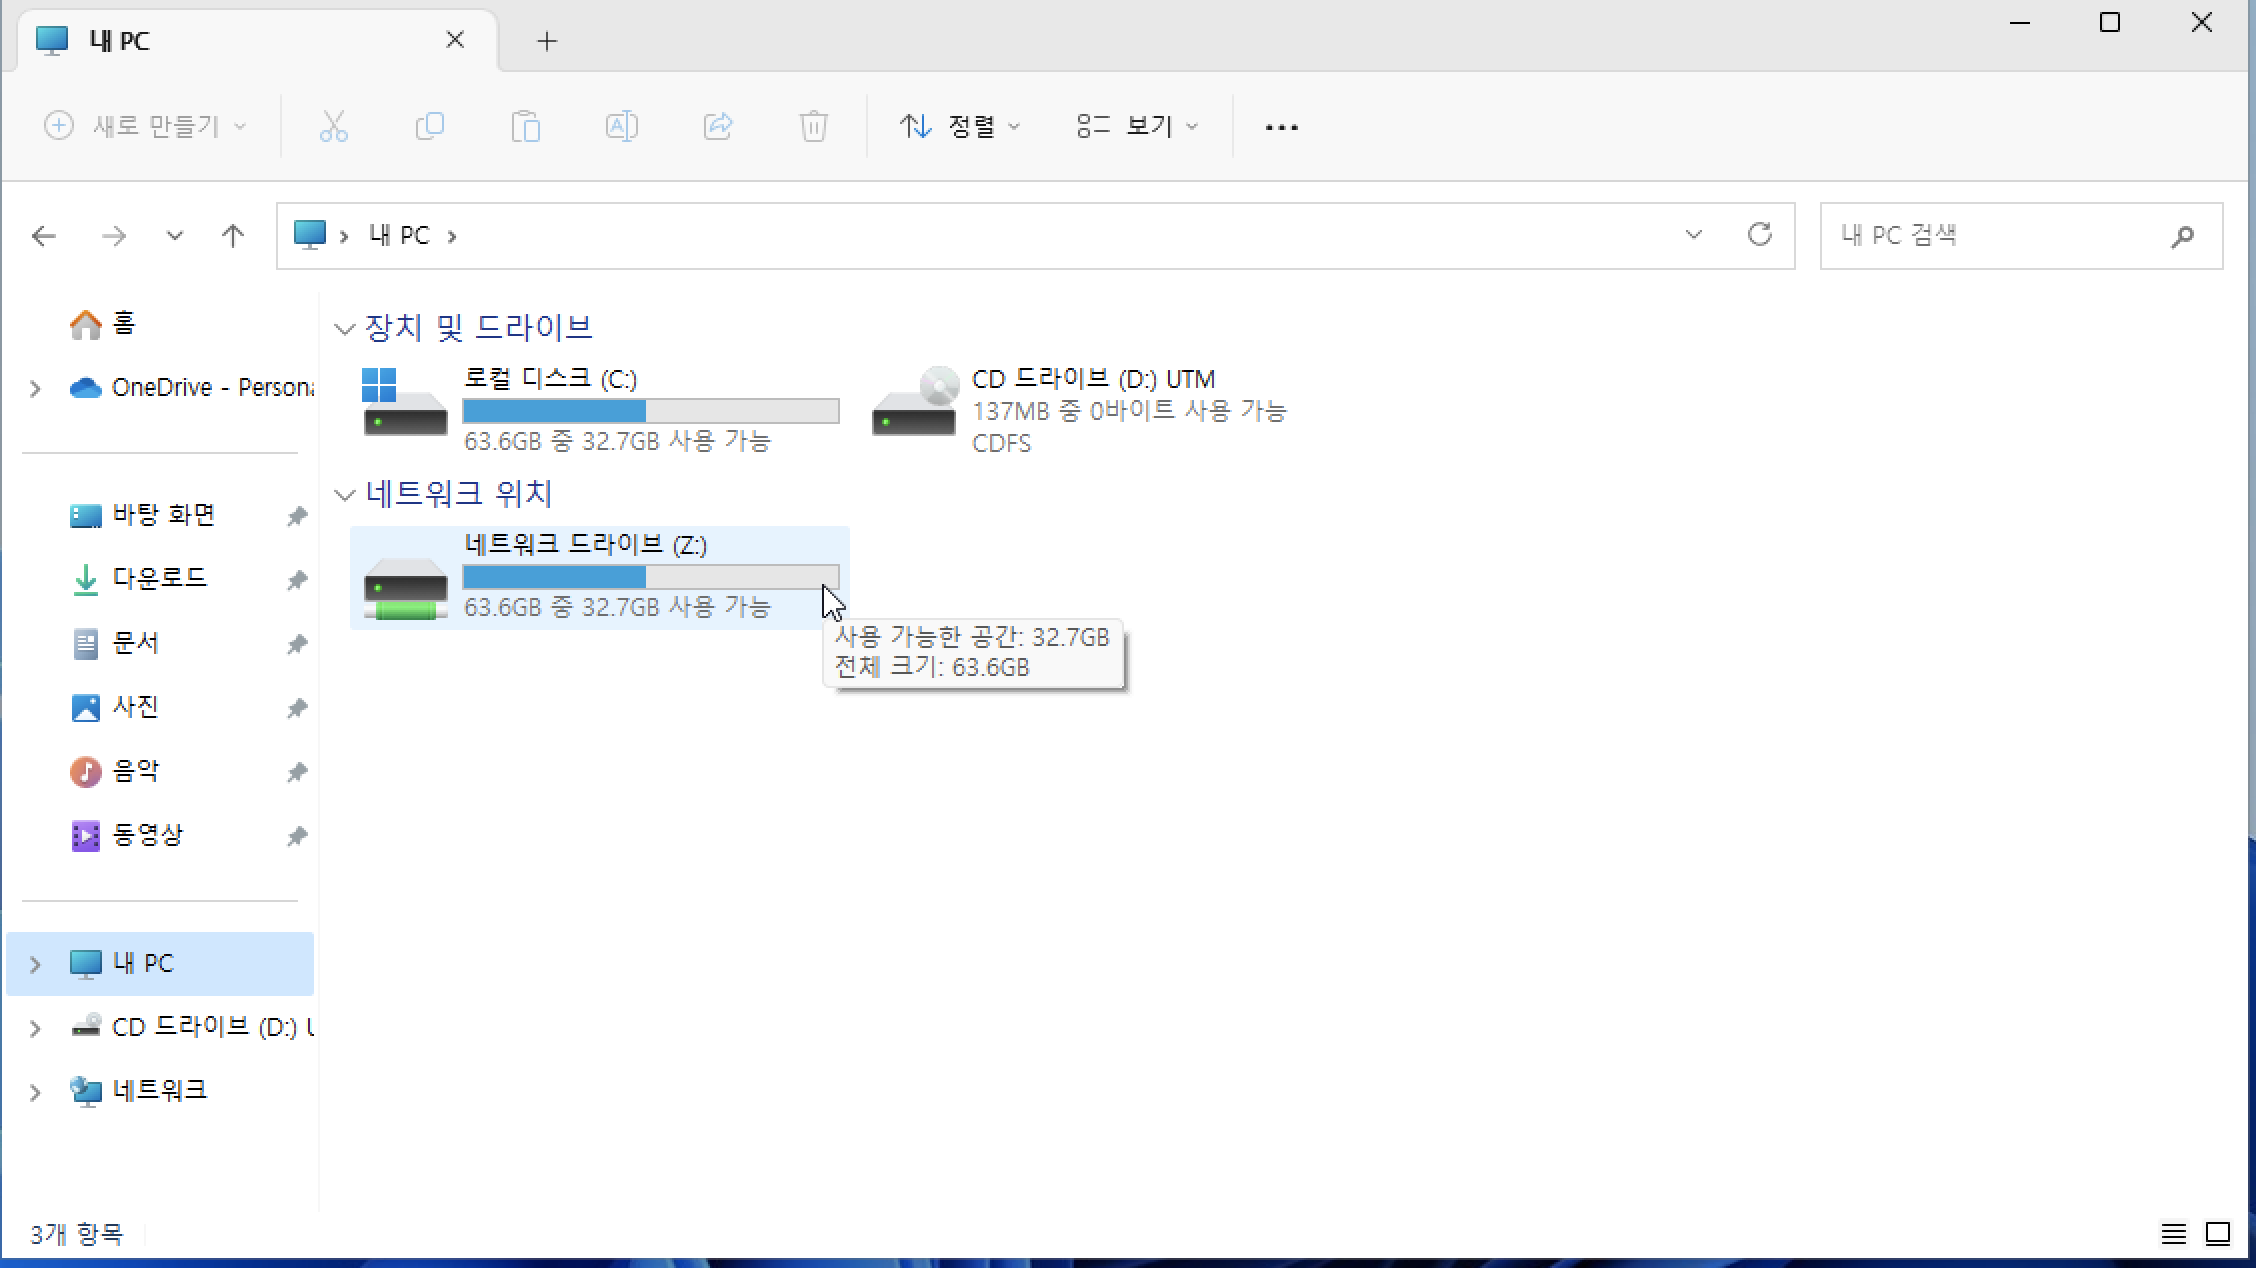
Task: Click the Delete trash can icon
Action: 813,127
